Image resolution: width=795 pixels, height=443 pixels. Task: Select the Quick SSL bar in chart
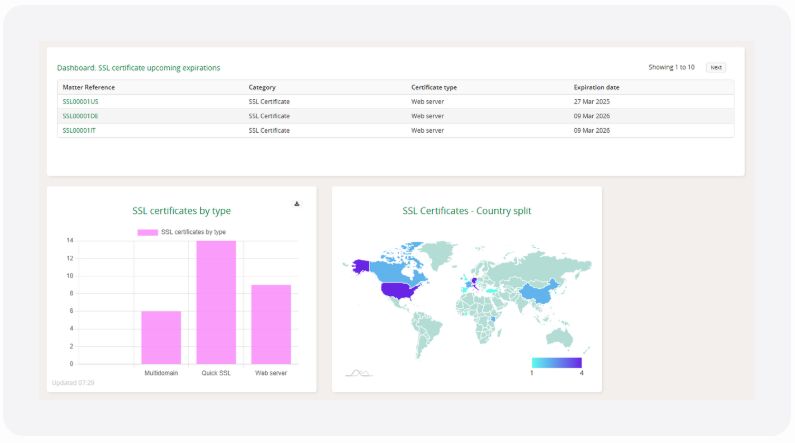pyautogui.click(x=216, y=302)
